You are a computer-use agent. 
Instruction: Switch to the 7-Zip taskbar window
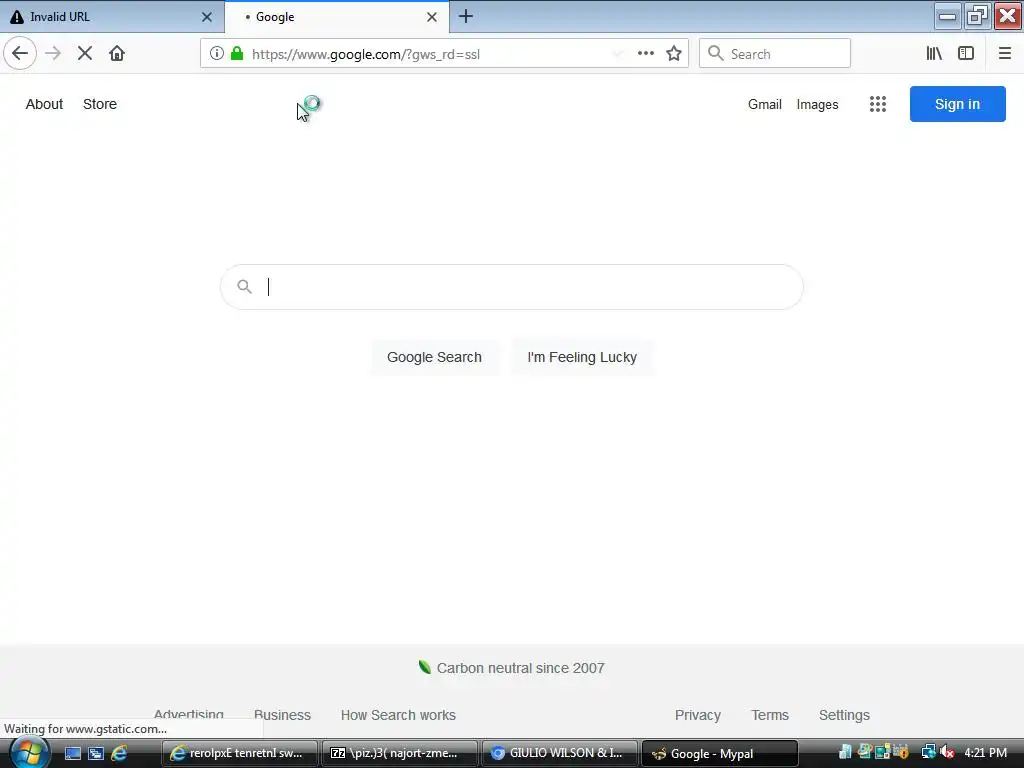tap(399, 753)
